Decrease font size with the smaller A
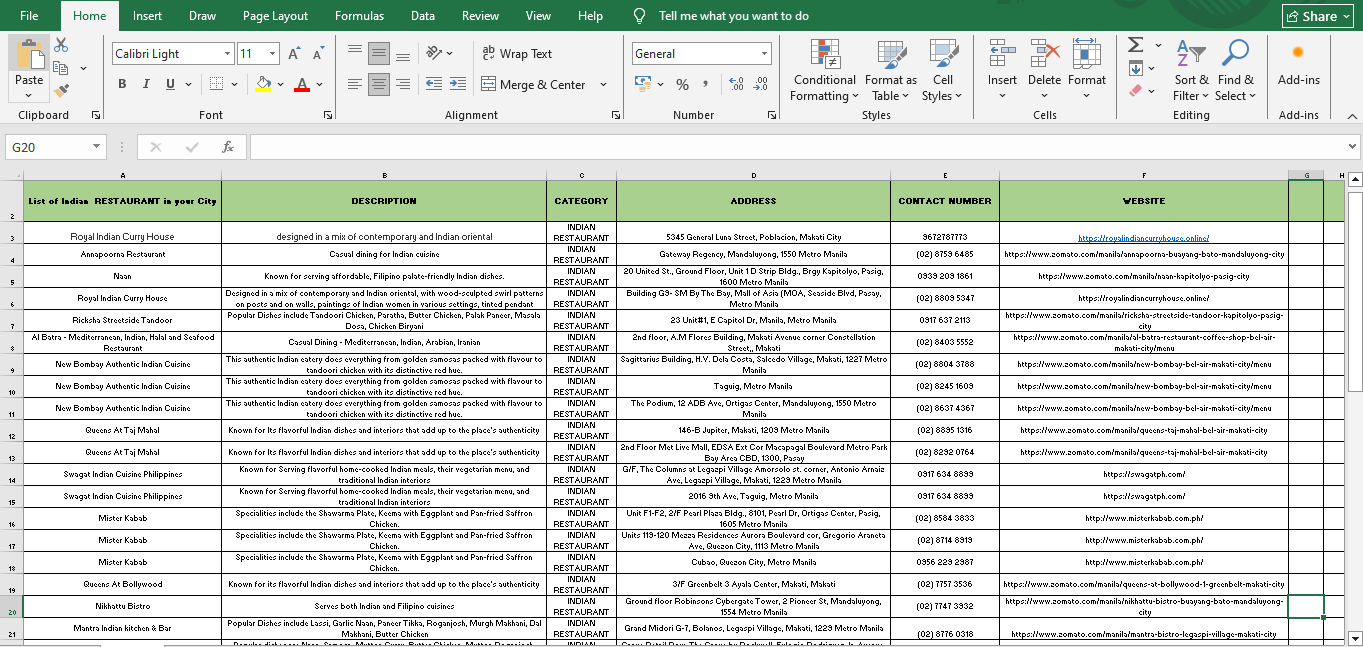The image size is (1363, 647). (319, 54)
